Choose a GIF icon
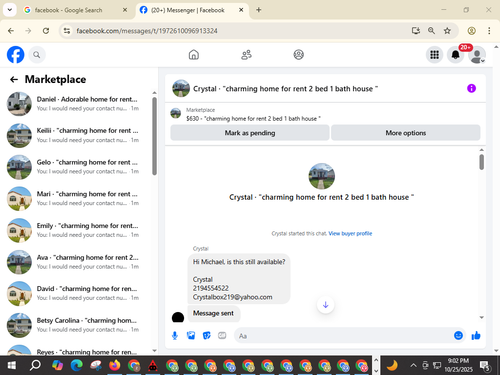Viewport: 500px width, 375px height. coord(222,336)
